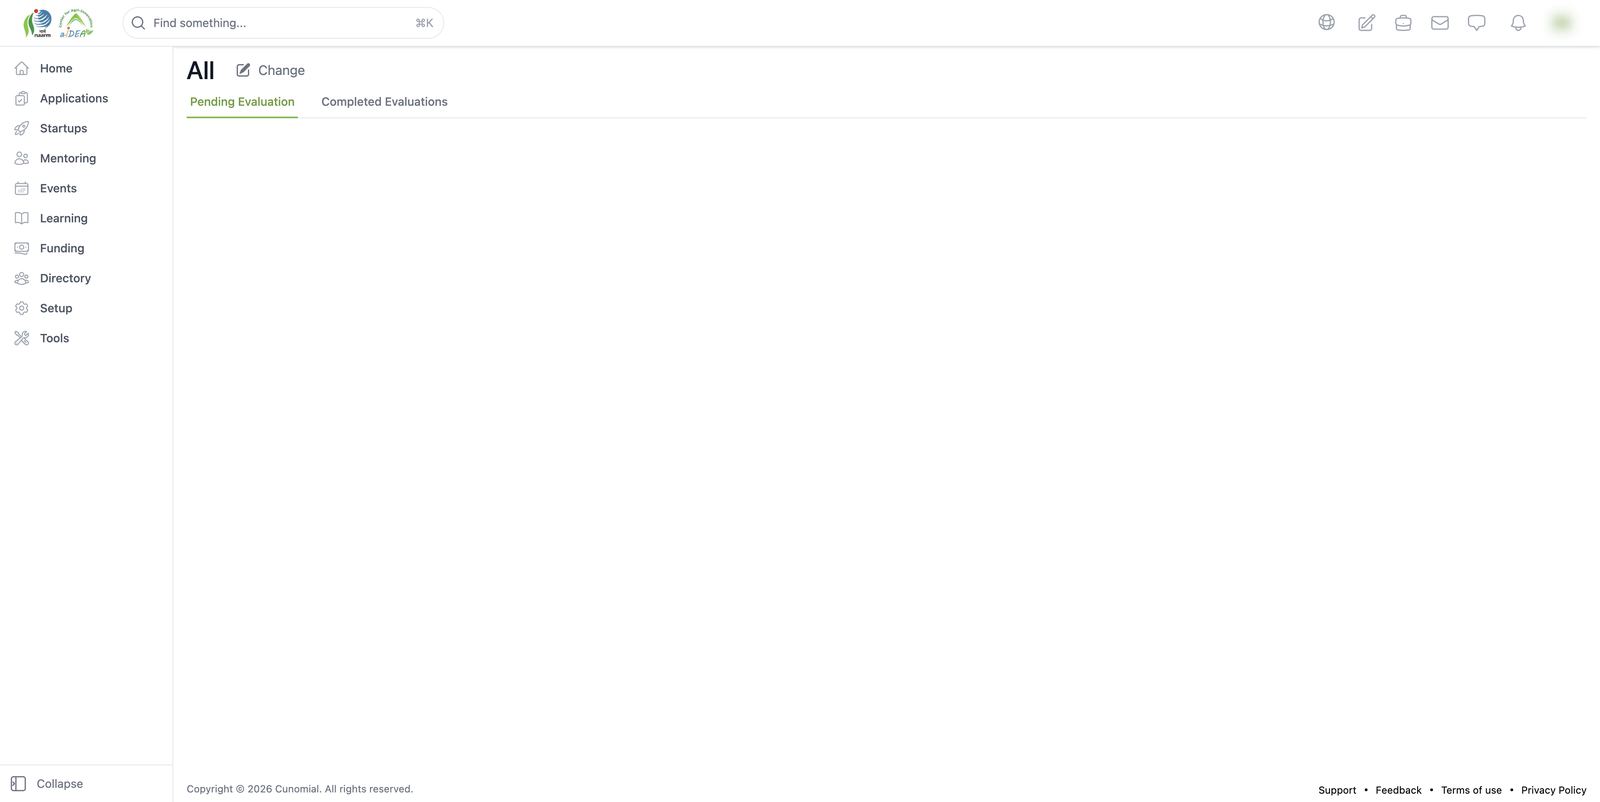Open the mail envelope icon
The image size is (1600, 802).
pyautogui.click(x=1440, y=22)
